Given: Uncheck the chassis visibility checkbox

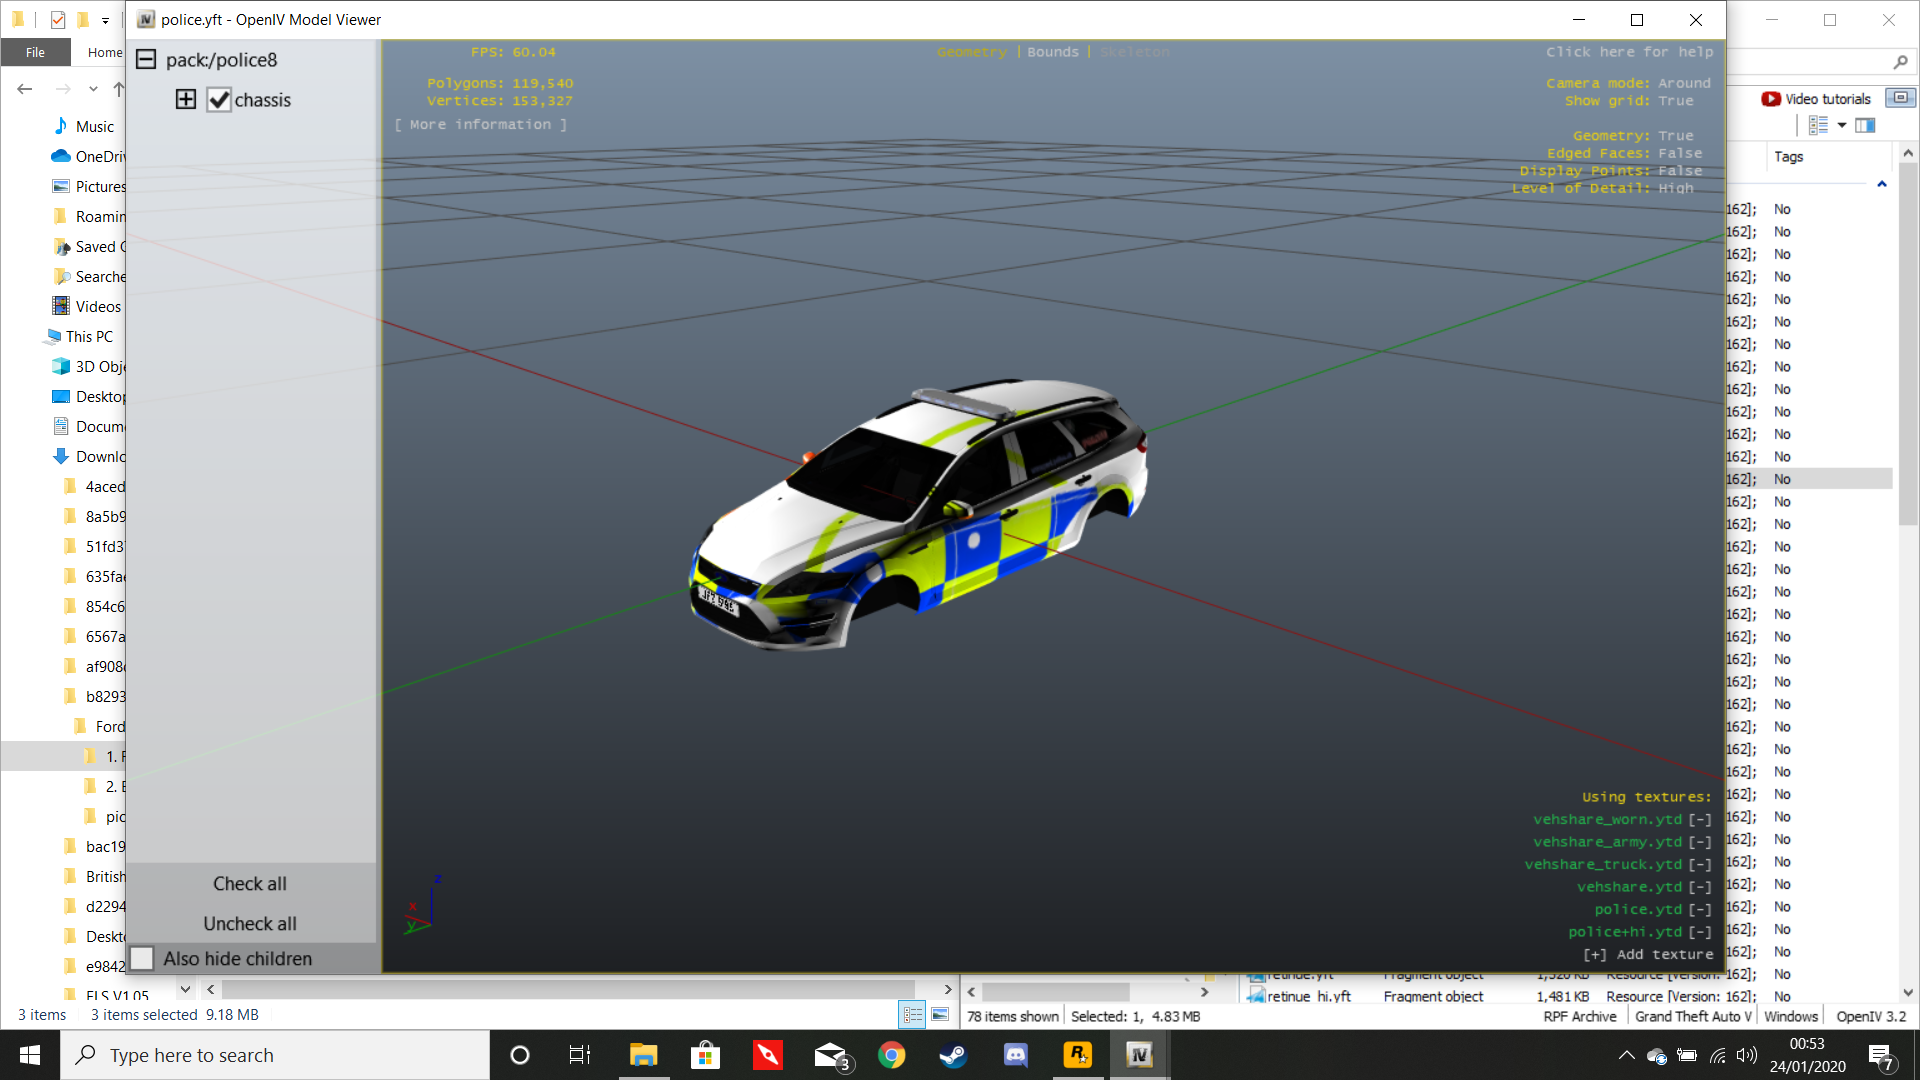Looking at the screenshot, I should [219, 100].
